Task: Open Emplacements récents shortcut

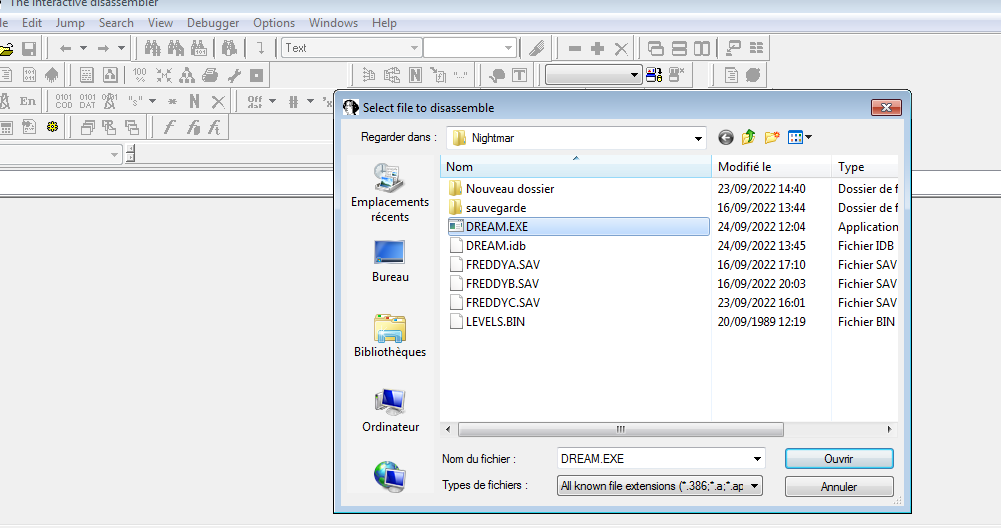Action: click(390, 192)
